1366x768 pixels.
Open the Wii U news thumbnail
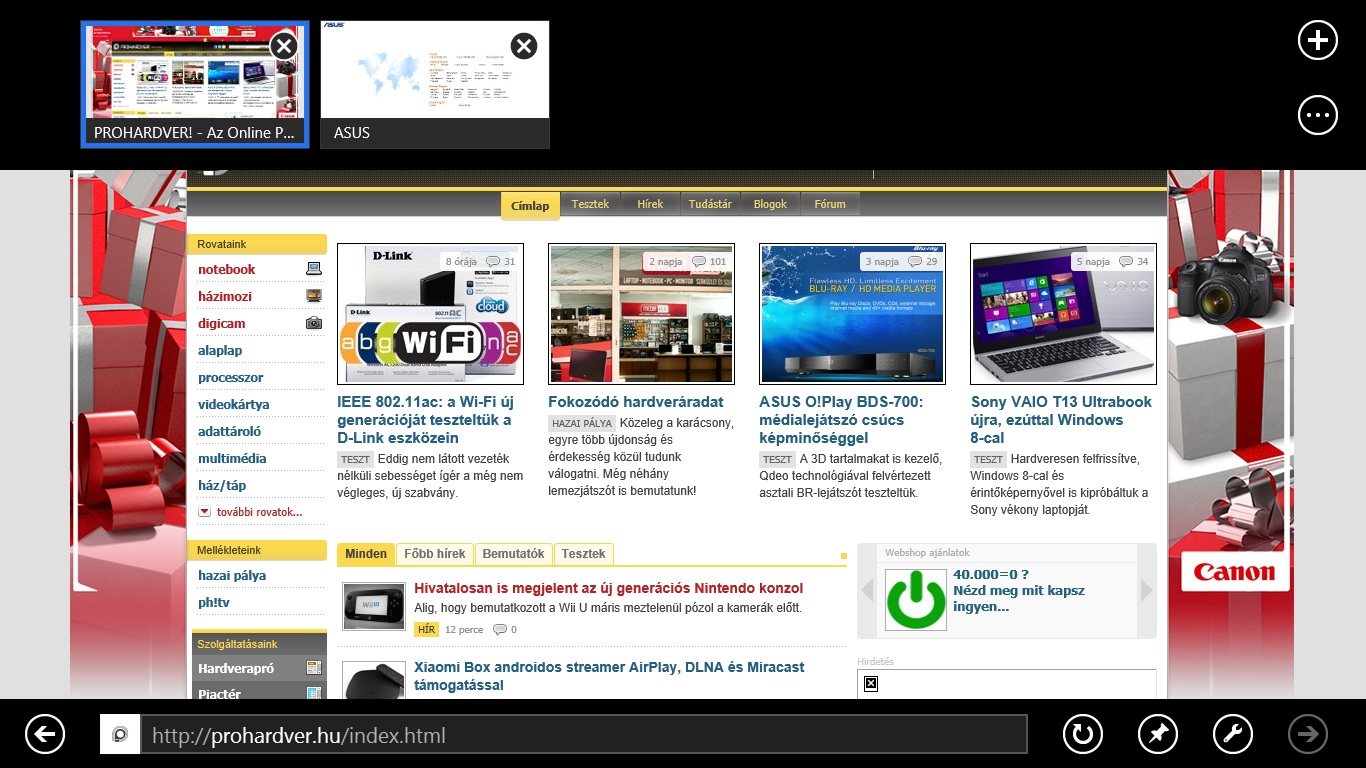tap(374, 607)
